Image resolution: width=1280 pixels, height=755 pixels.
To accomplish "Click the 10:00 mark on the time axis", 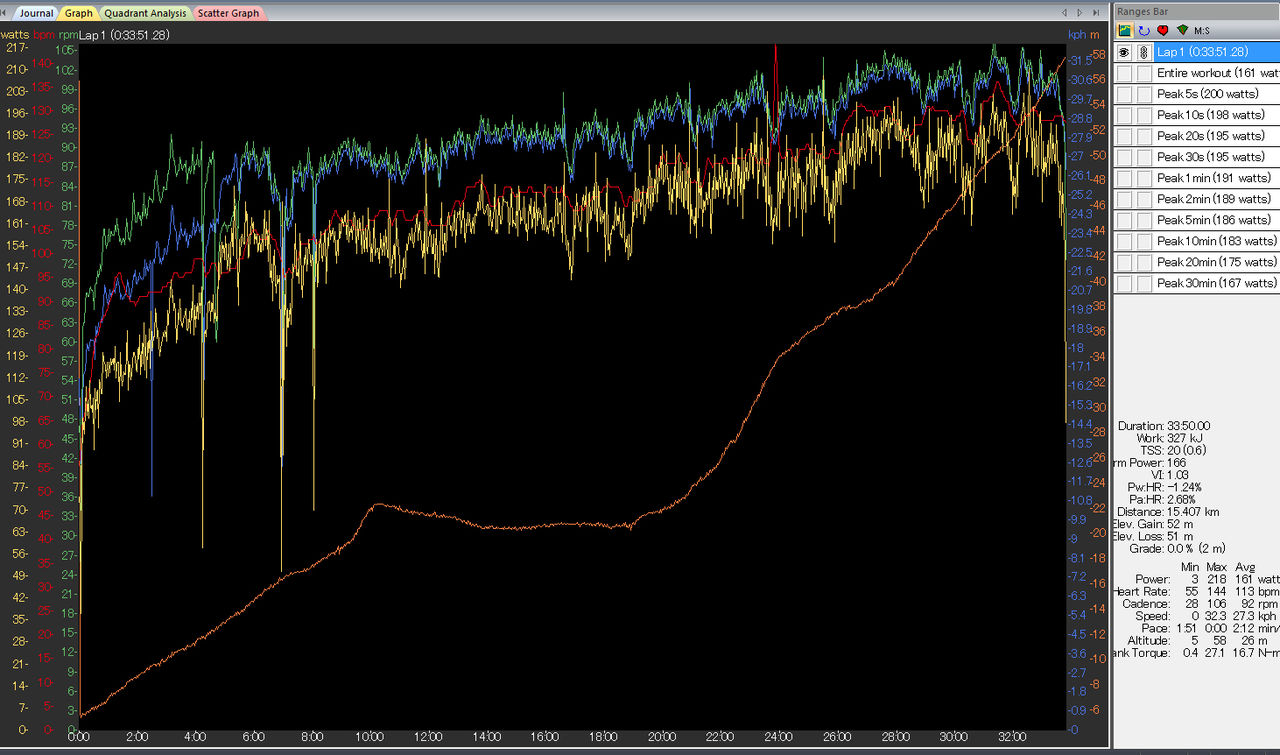I will click(370, 737).
